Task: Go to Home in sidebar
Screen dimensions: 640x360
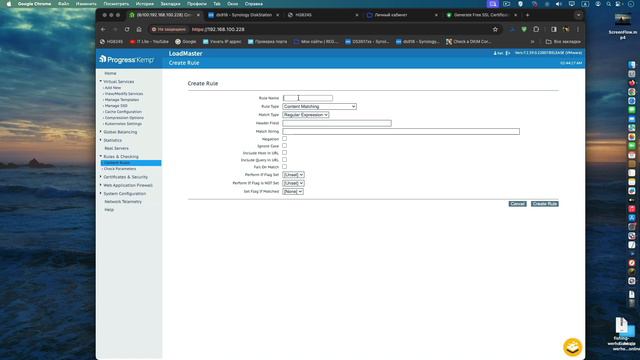Action: pyautogui.click(x=110, y=73)
